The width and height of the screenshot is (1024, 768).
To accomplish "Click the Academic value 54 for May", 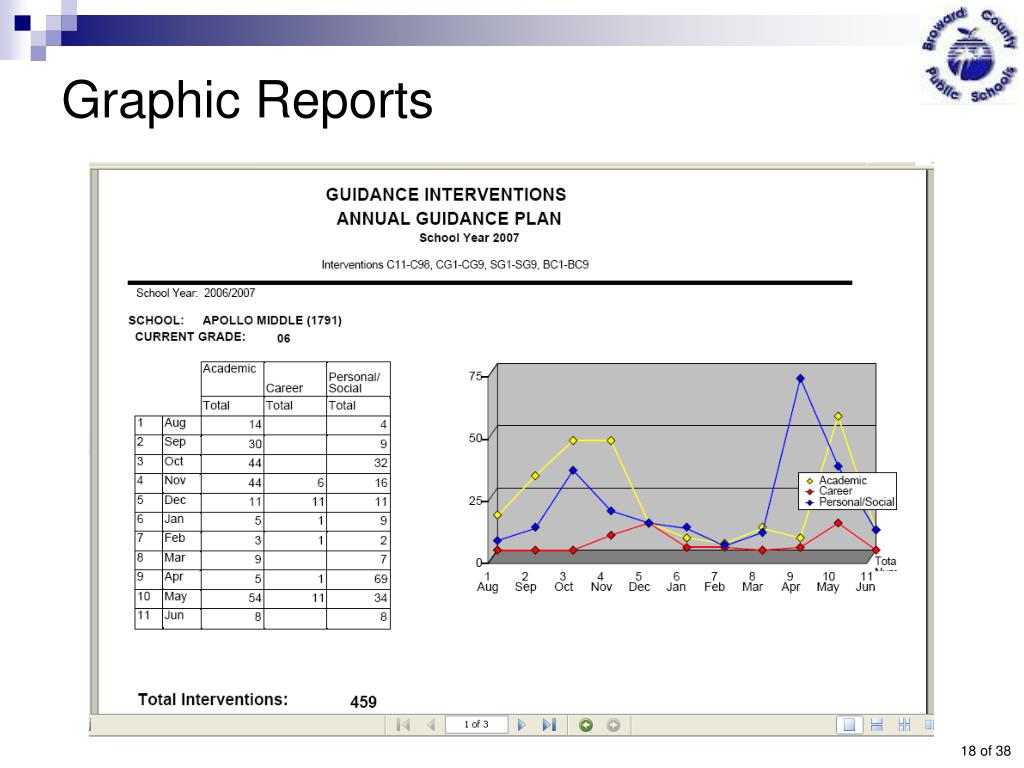I will pyautogui.click(x=255, y=598).
